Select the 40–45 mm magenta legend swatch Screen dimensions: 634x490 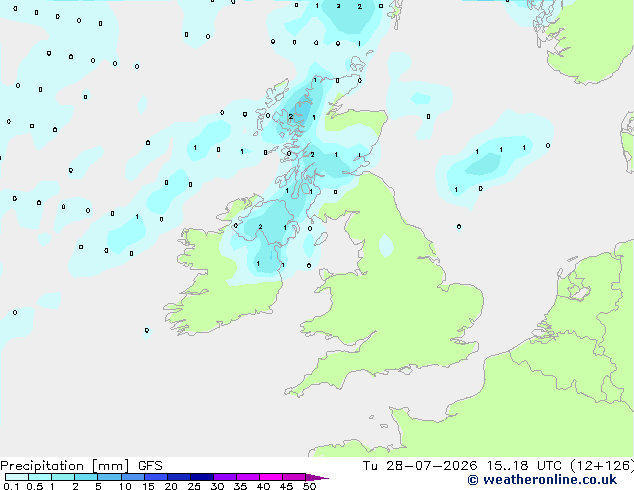point(271,477)
